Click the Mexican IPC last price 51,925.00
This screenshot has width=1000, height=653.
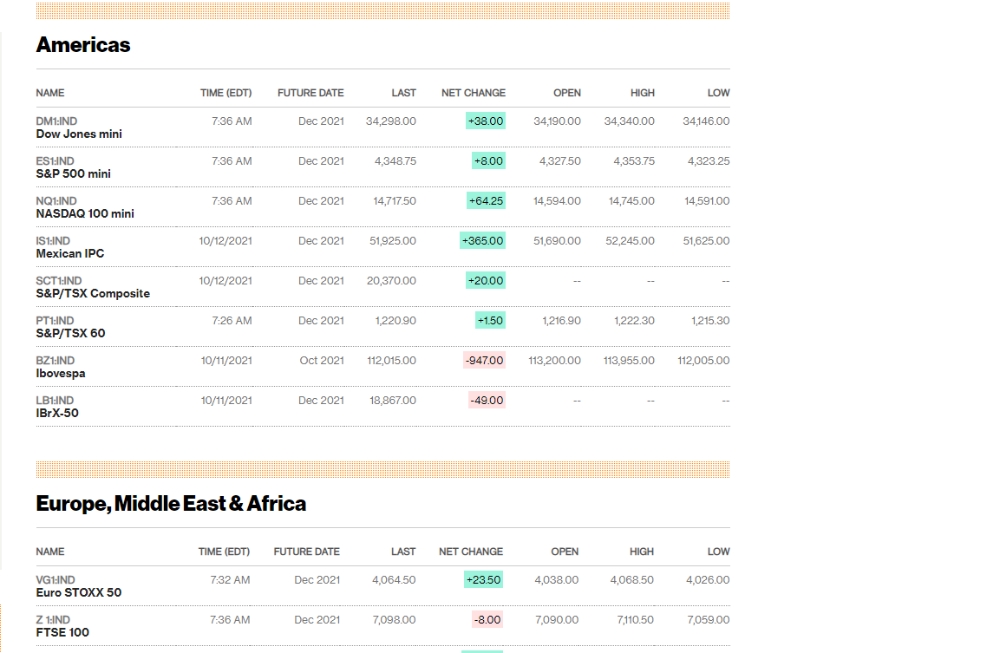tap(393, 240)
